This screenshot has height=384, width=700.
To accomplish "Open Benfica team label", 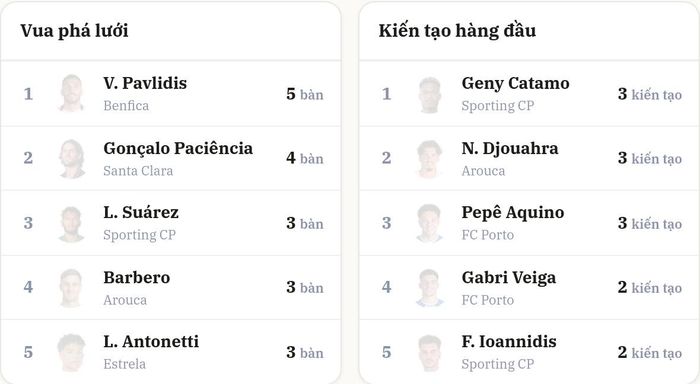I will point(126,106).
